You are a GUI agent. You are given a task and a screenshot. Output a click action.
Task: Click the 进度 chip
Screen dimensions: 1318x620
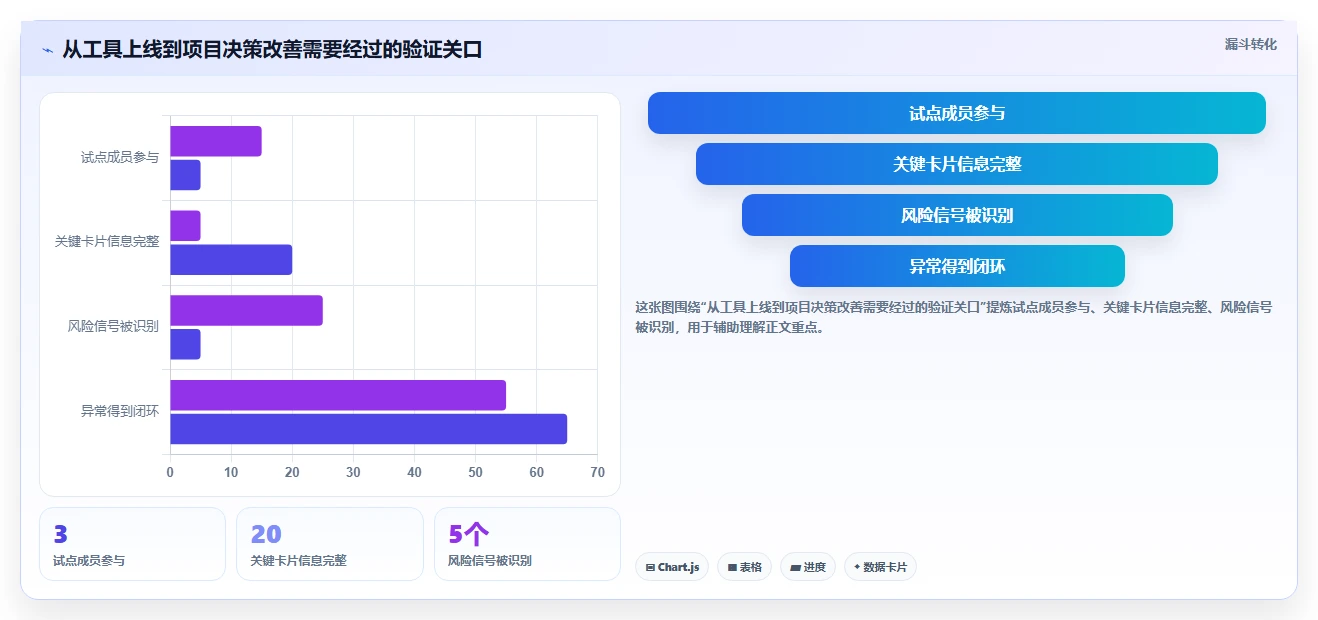point(808,567)
